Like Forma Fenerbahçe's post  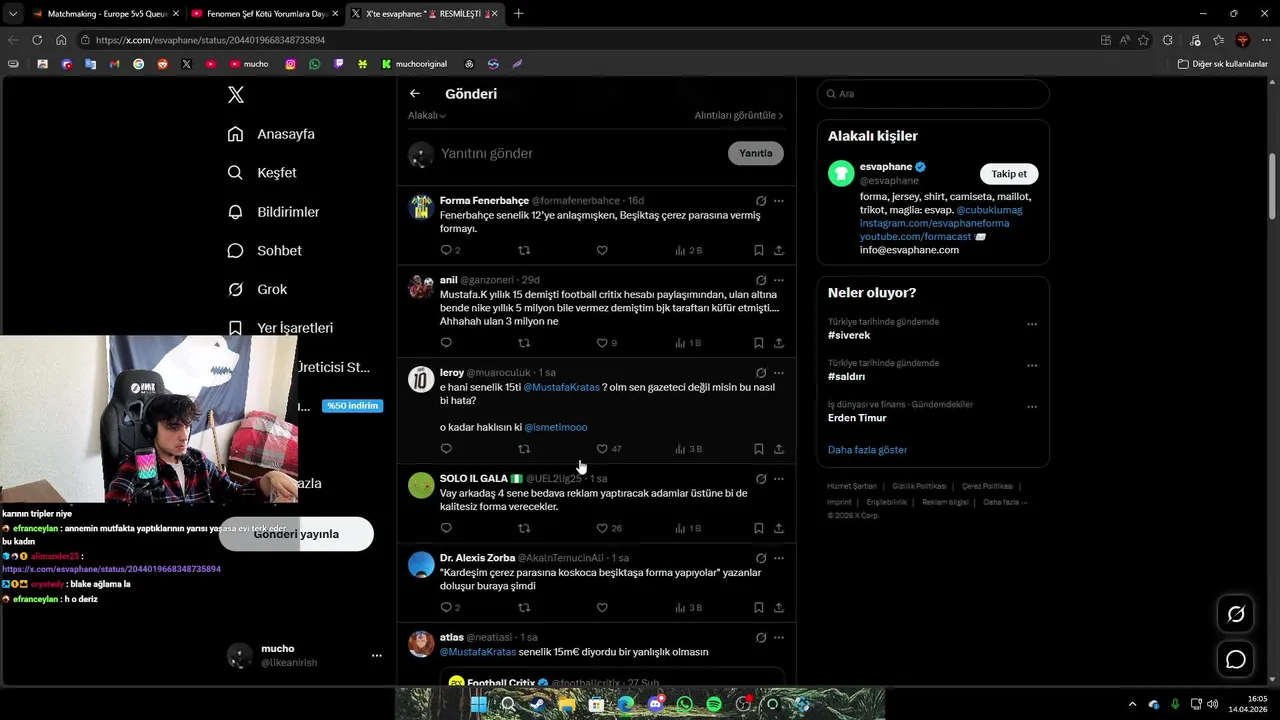602,251
